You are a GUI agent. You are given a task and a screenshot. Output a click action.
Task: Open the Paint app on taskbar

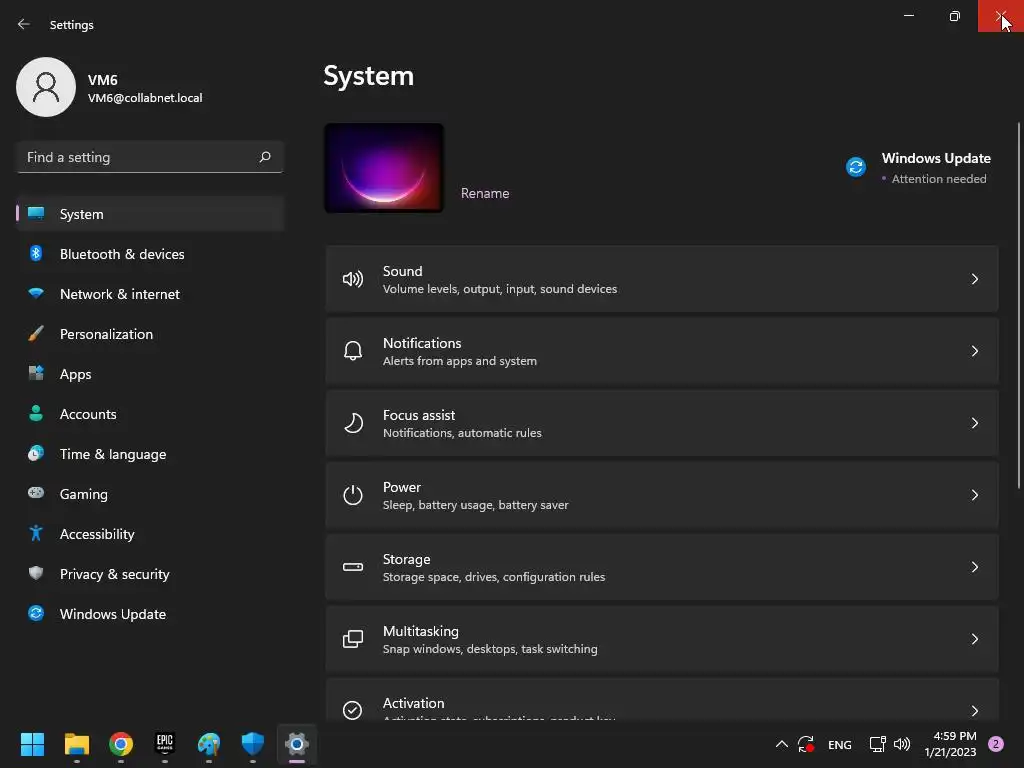209,744
